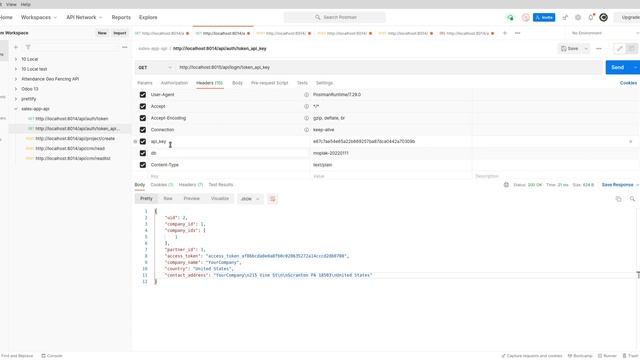This screenshot has height=360, width=640.
Task: Expand the 10 Local collection
Action: click(16, 59)
